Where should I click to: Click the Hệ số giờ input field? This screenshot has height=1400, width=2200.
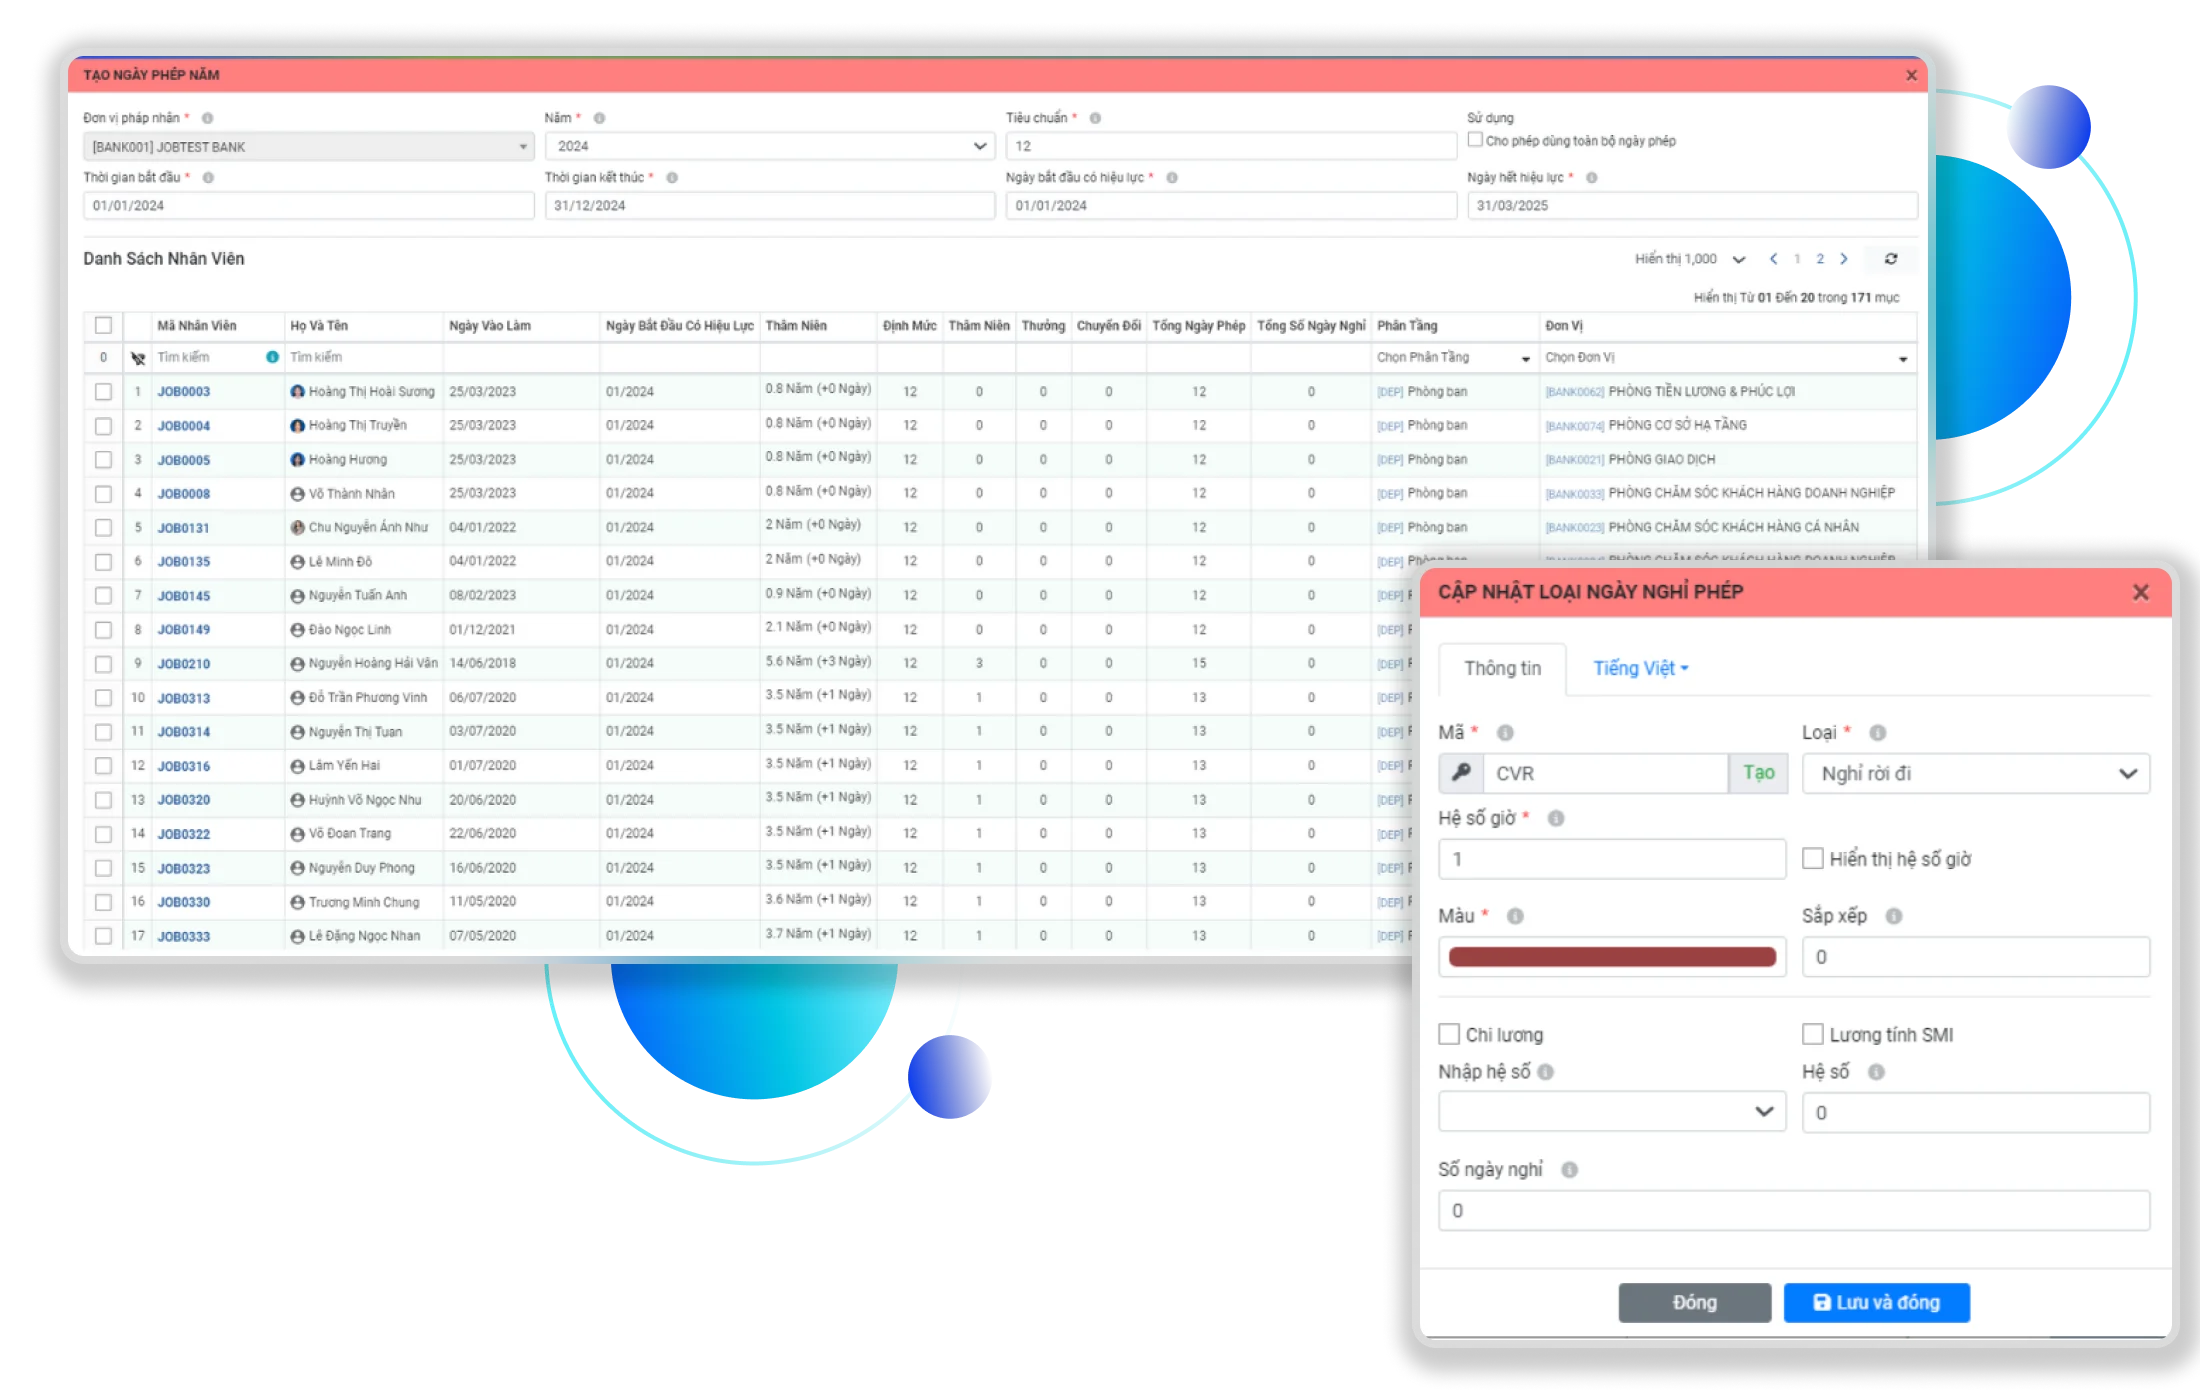(x=1612, y=859)
